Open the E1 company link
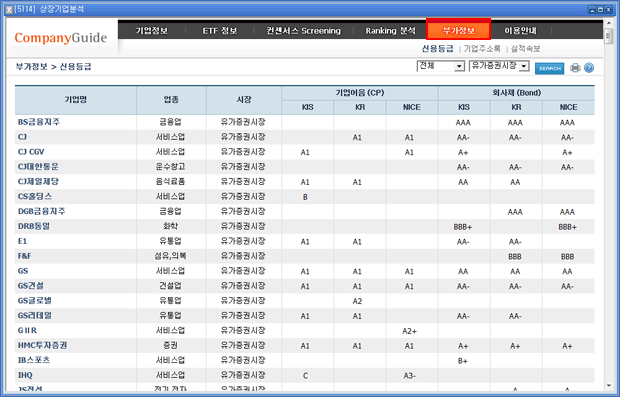 click(22, 241)
